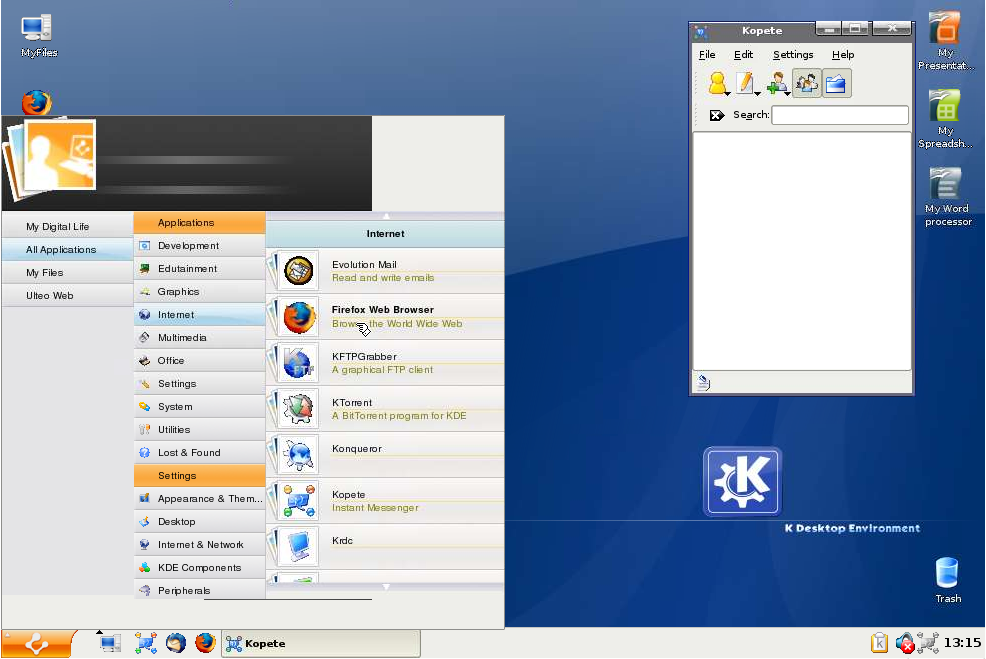Launch KTorrent BitTorrent program entry
The height and width of the screenshot is (659, 986).
click(385, 409)
